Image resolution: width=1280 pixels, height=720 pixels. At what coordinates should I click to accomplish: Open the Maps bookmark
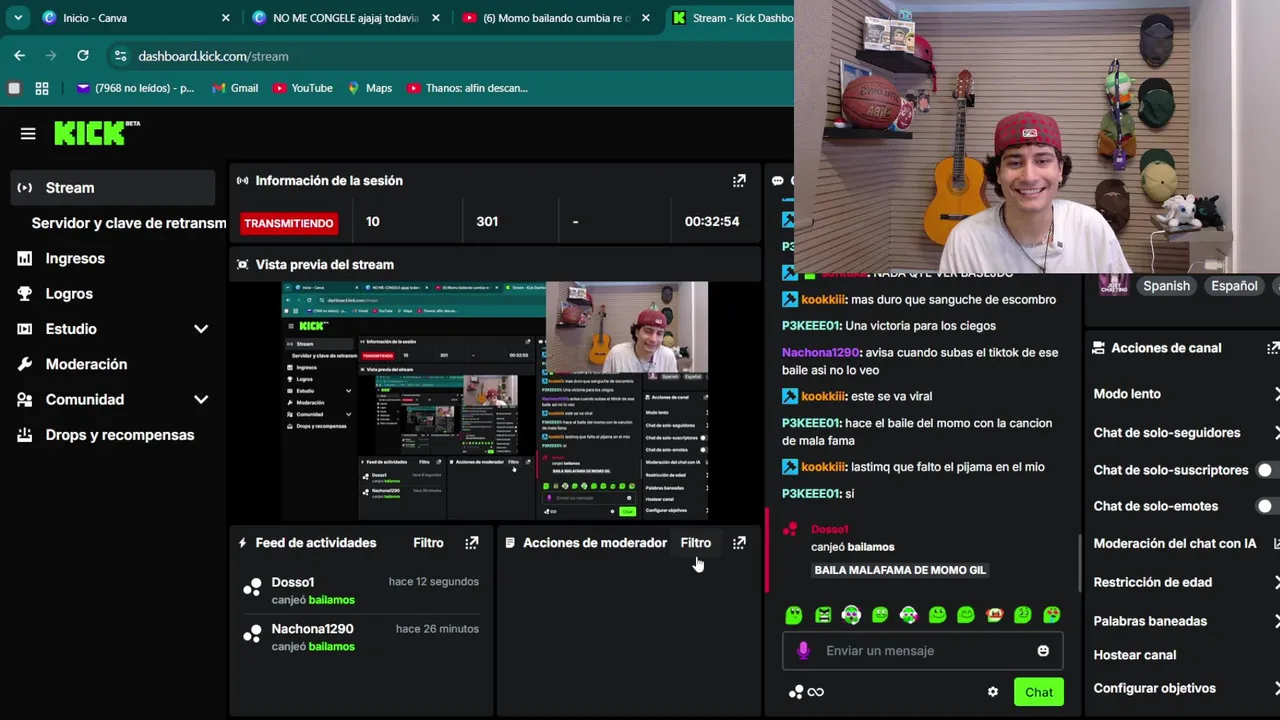pos(369,88)
